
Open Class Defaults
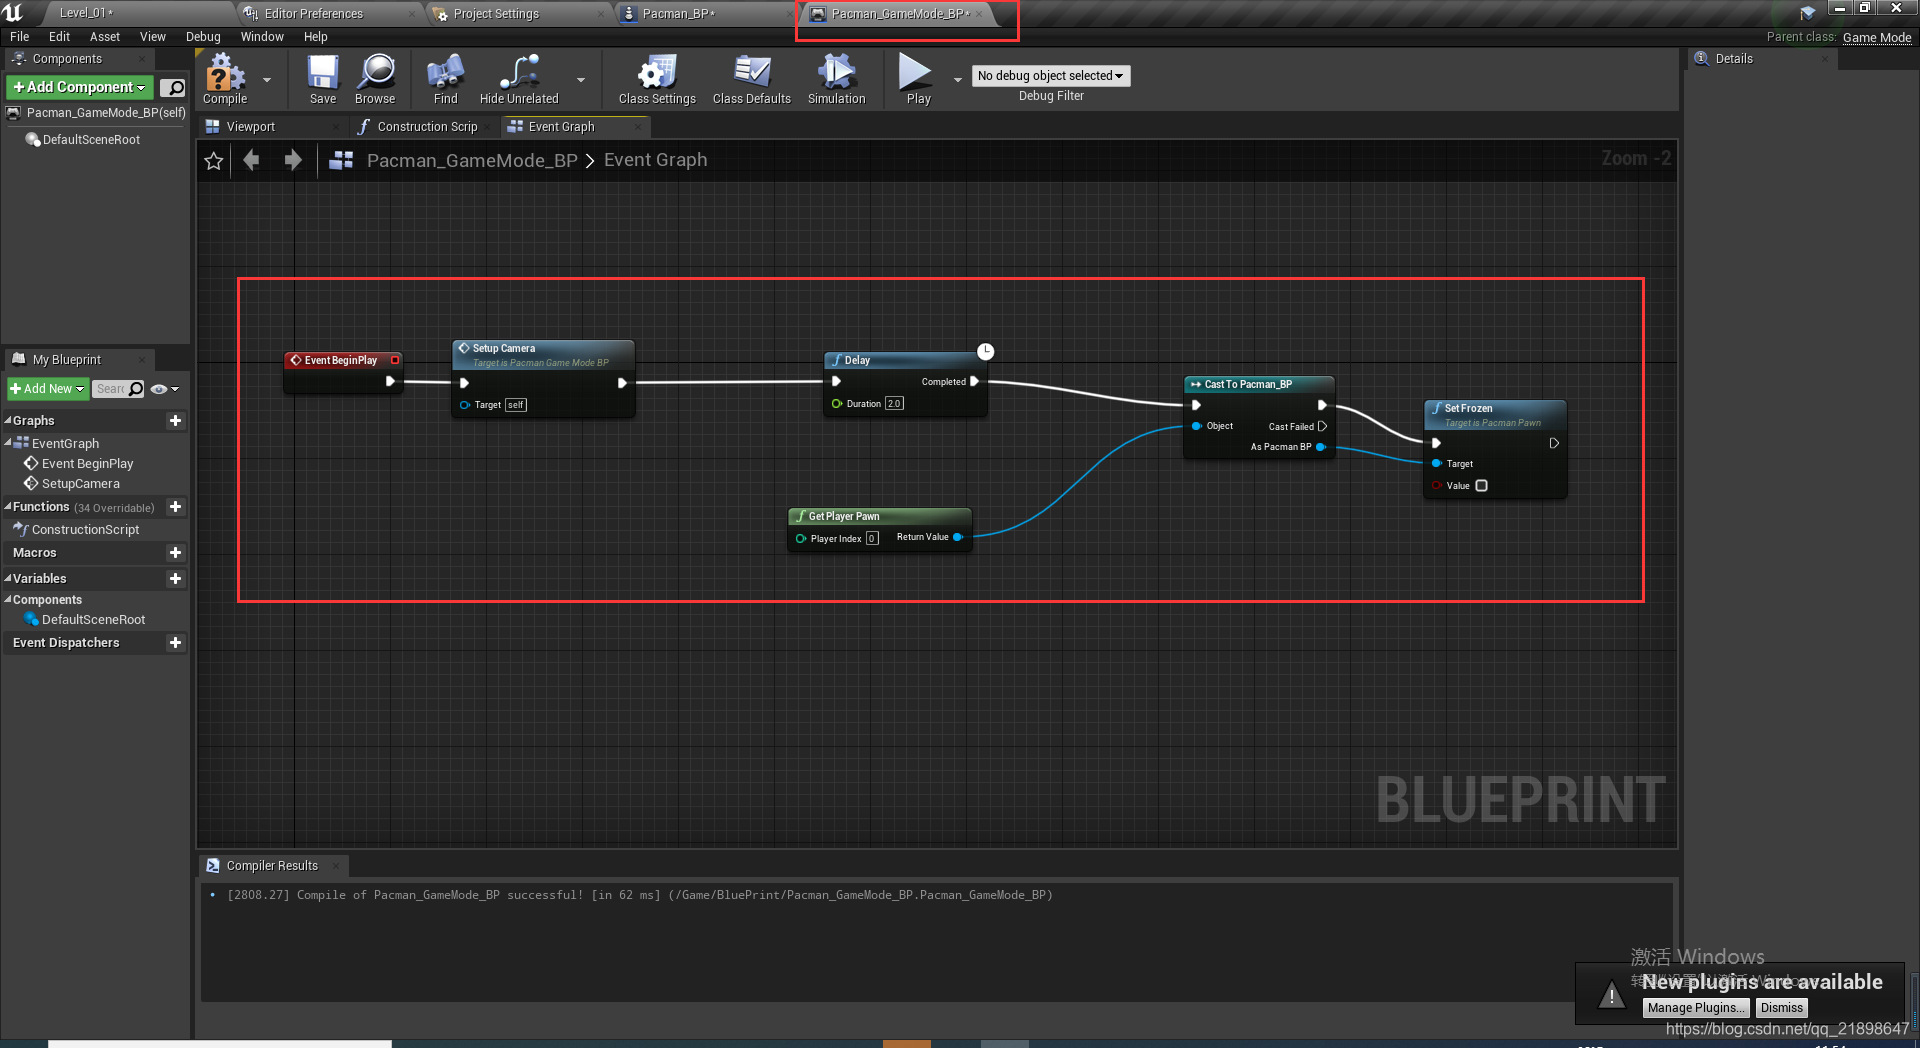(x=751, y=79)
